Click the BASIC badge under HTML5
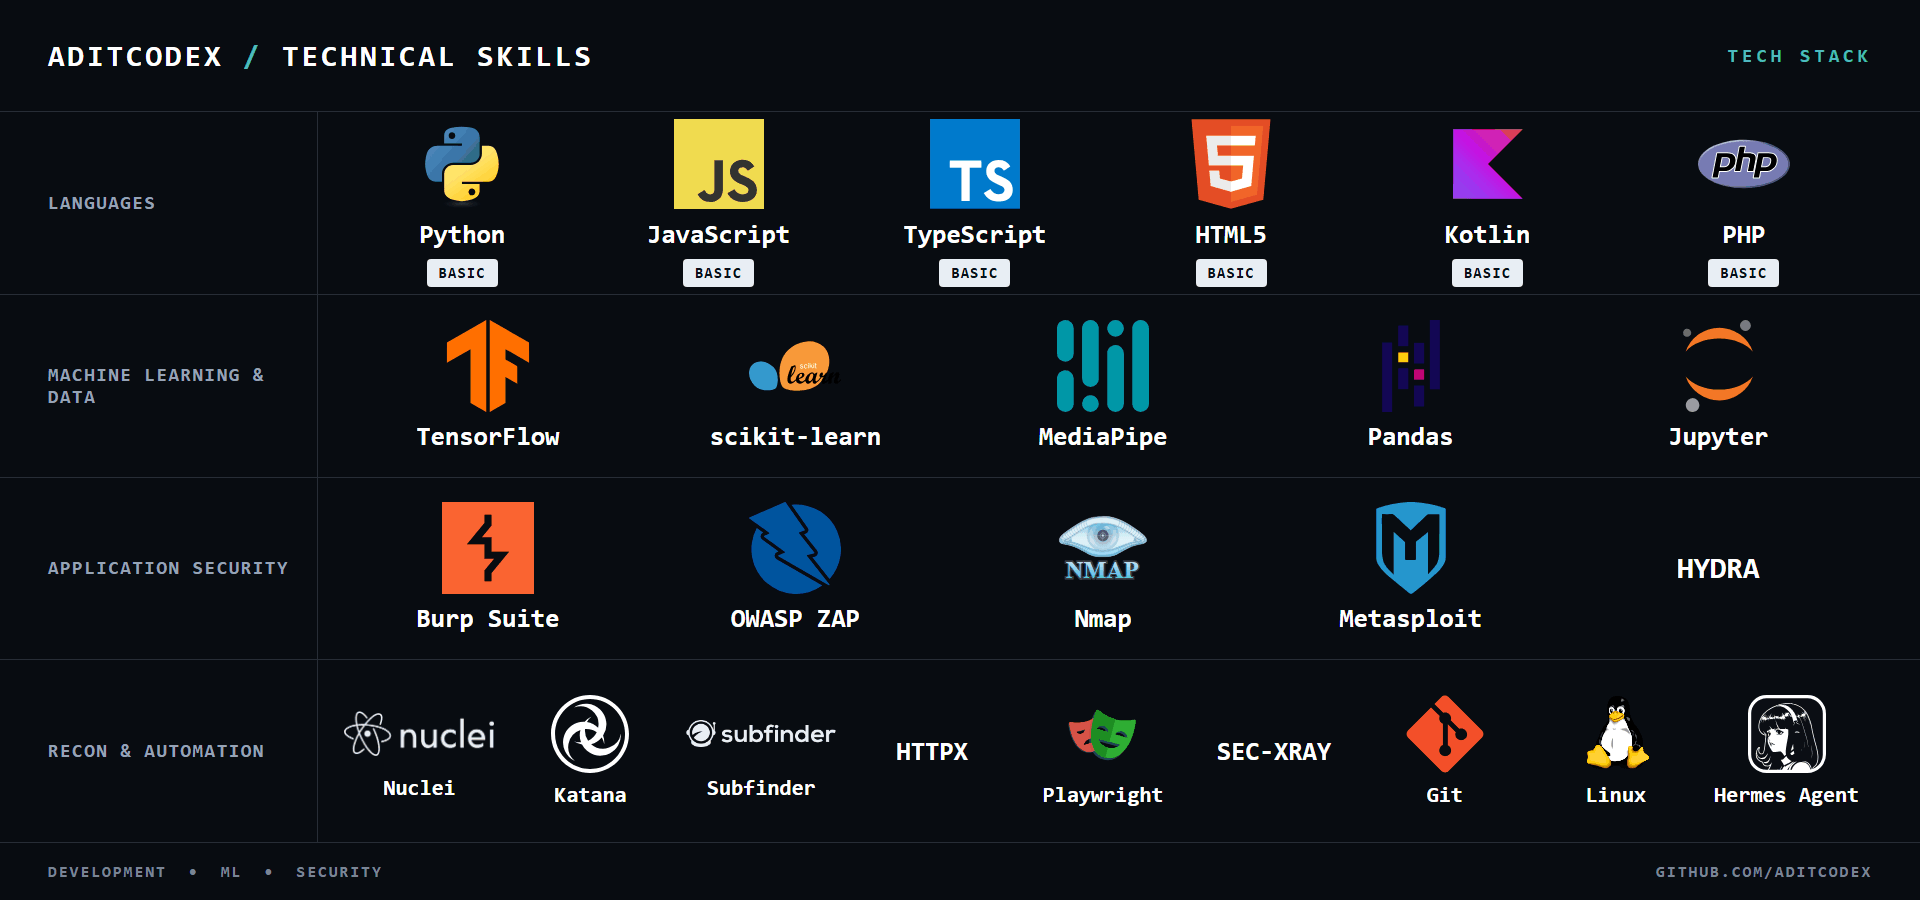 (1231, 273)
